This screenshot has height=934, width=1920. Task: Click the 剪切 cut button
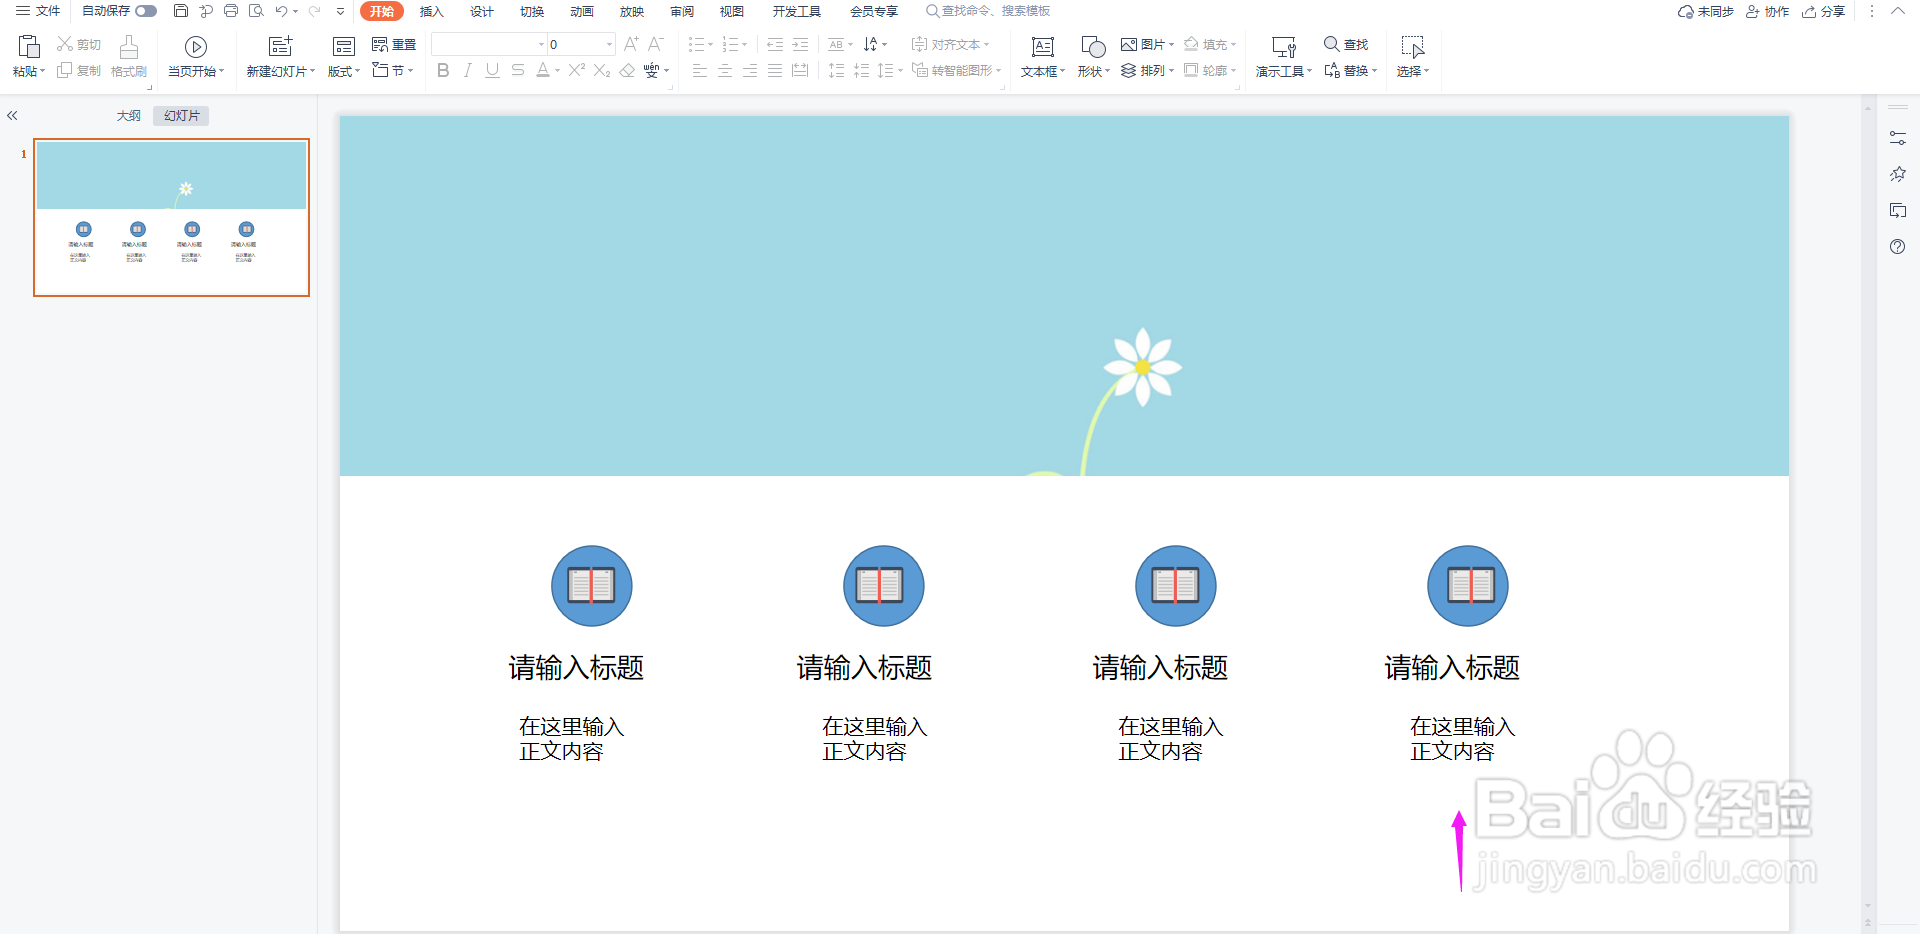79,44
